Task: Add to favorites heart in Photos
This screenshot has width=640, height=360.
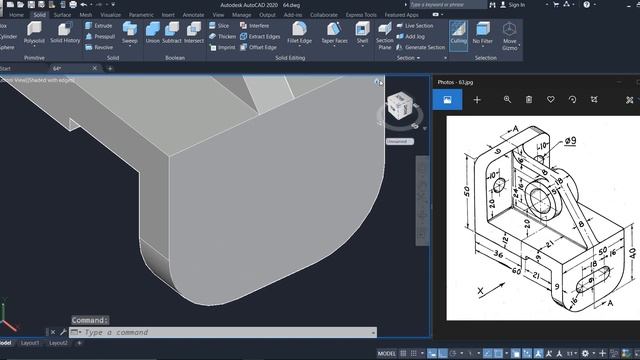Action: [551, 100]
